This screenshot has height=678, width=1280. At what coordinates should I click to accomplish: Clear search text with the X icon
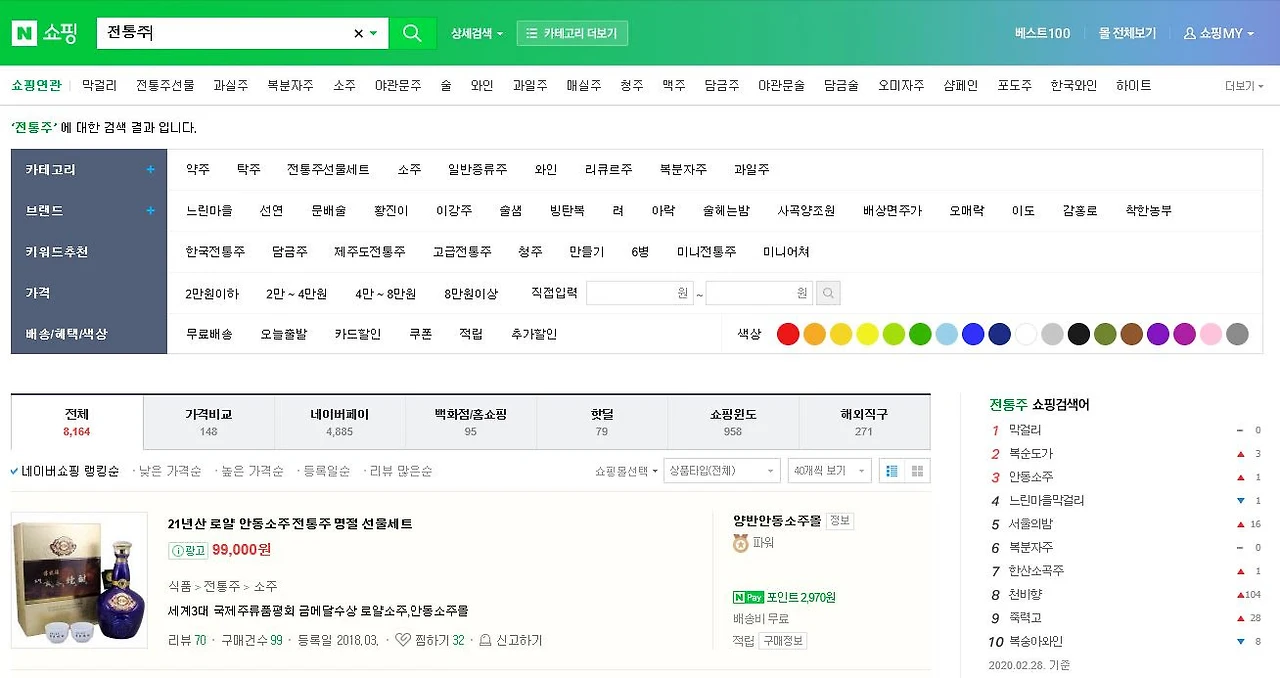(358, 33)
